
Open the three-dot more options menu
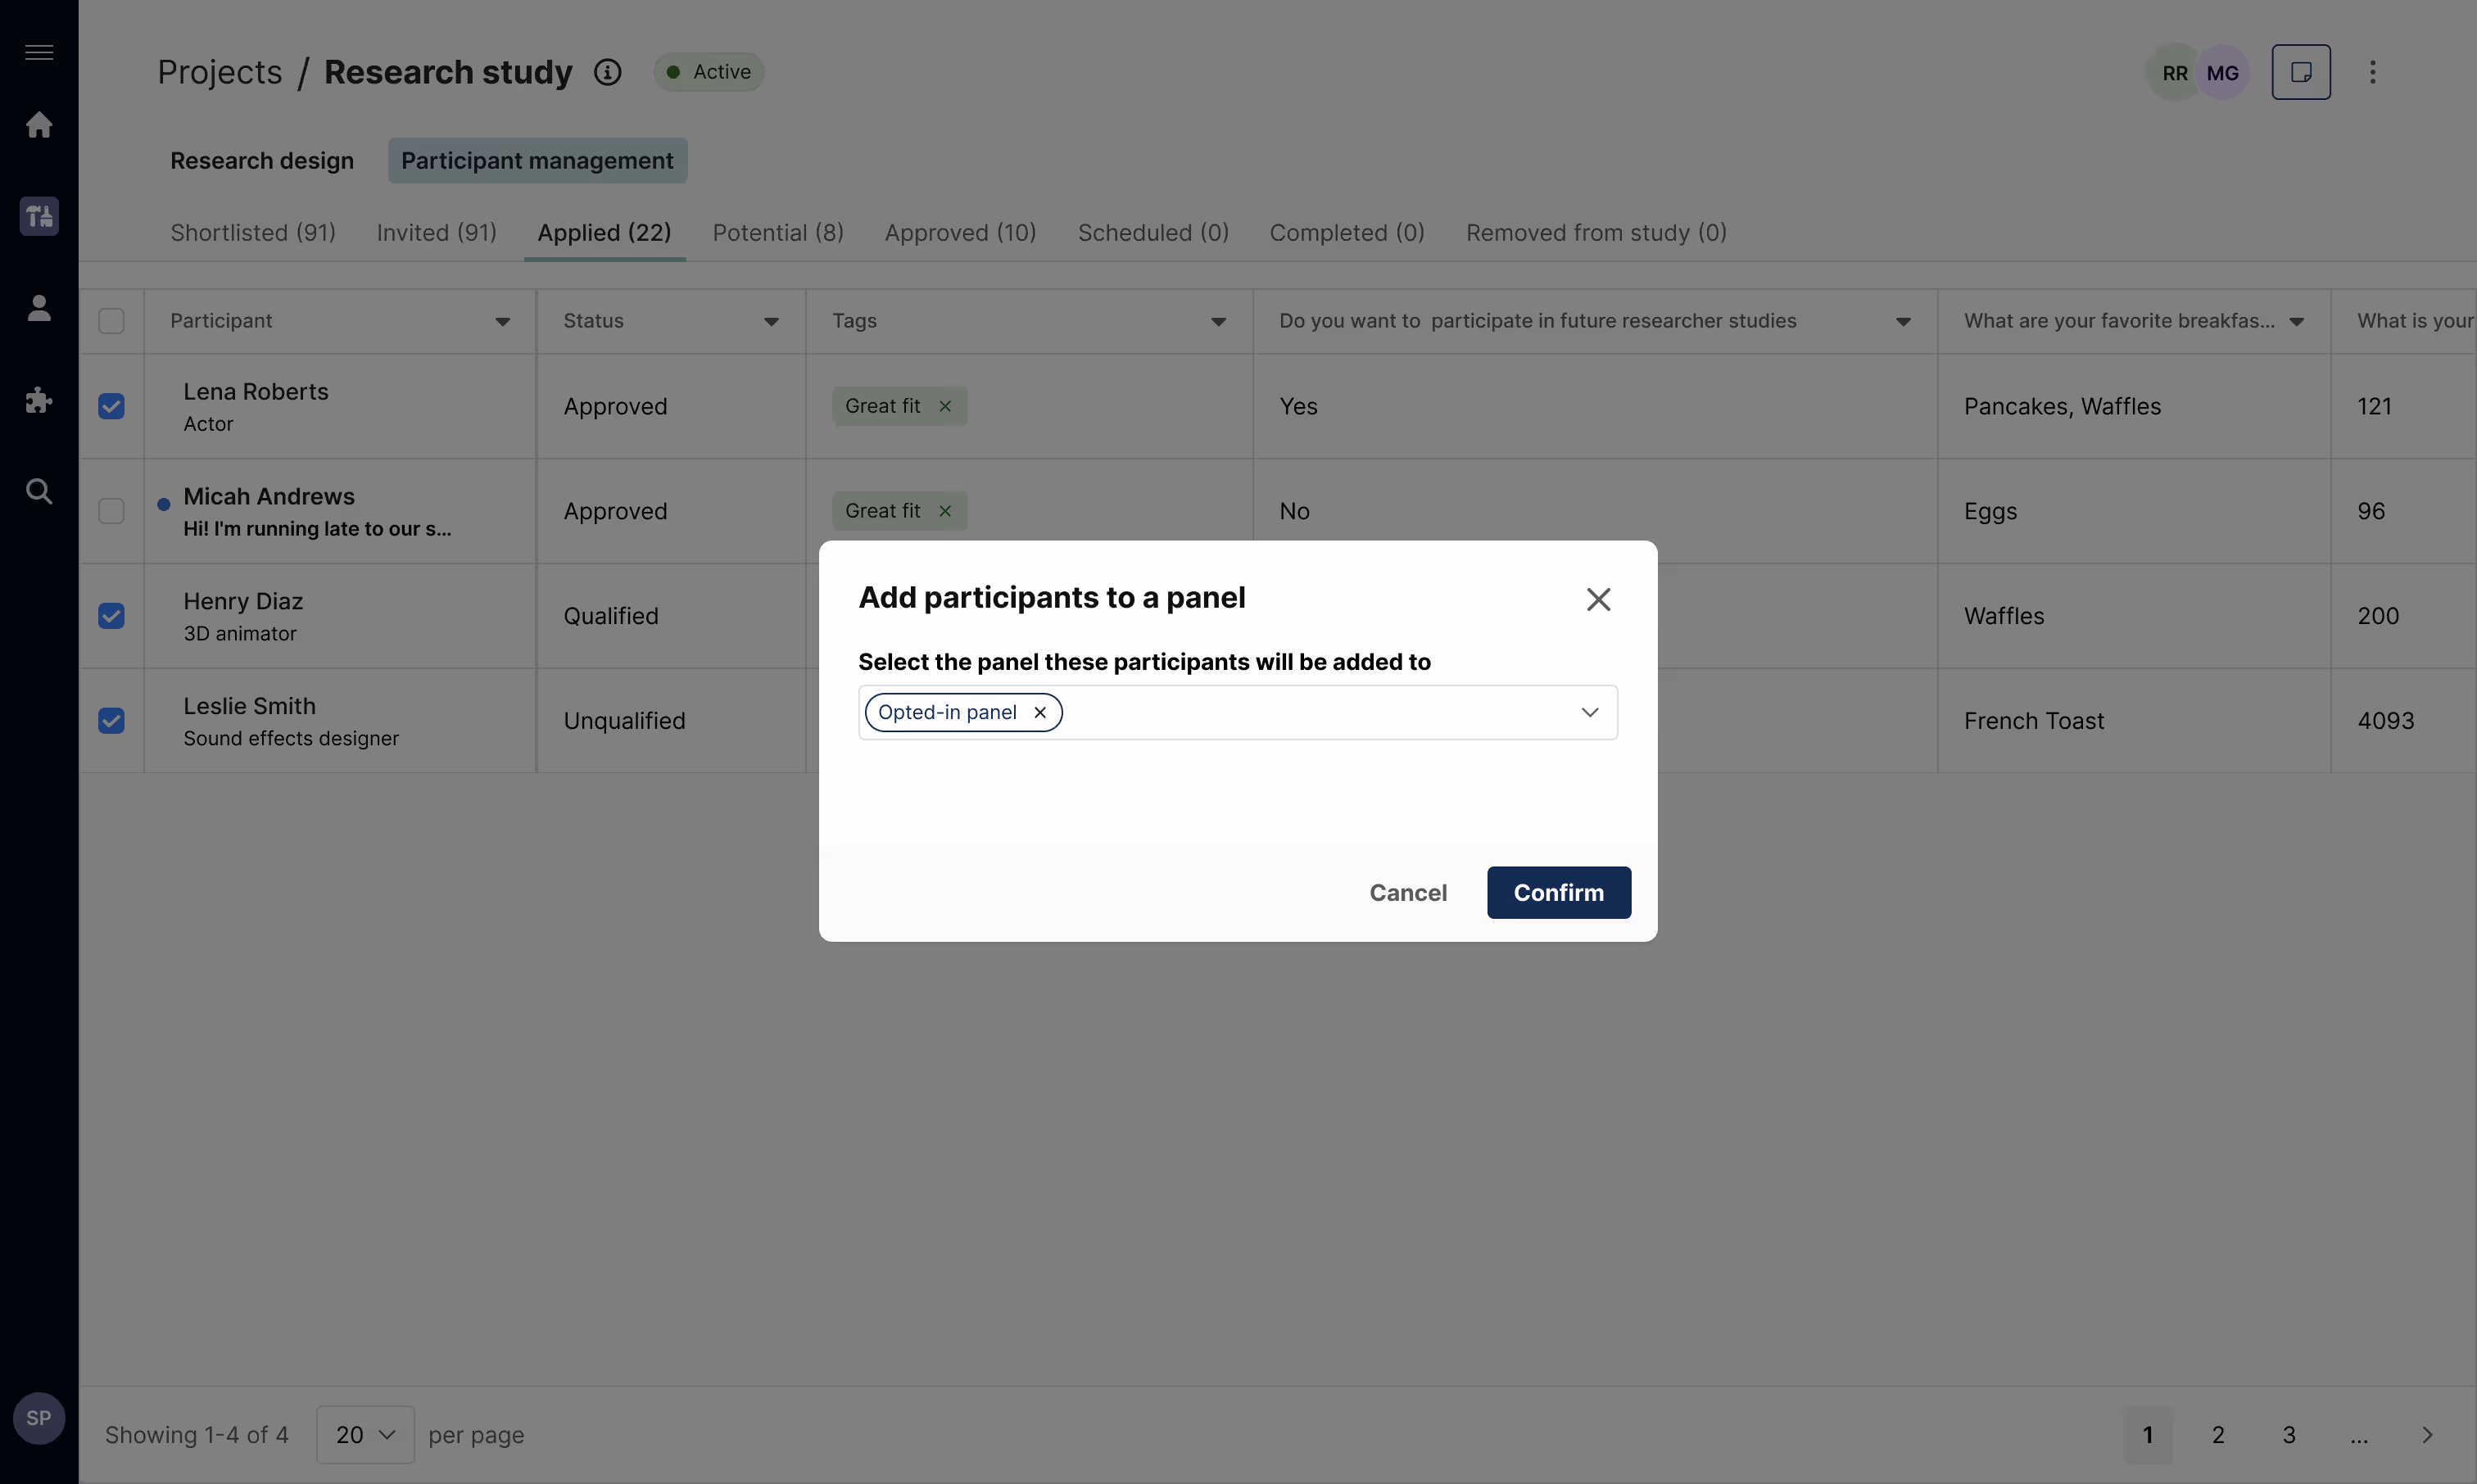click(2372, 72)
